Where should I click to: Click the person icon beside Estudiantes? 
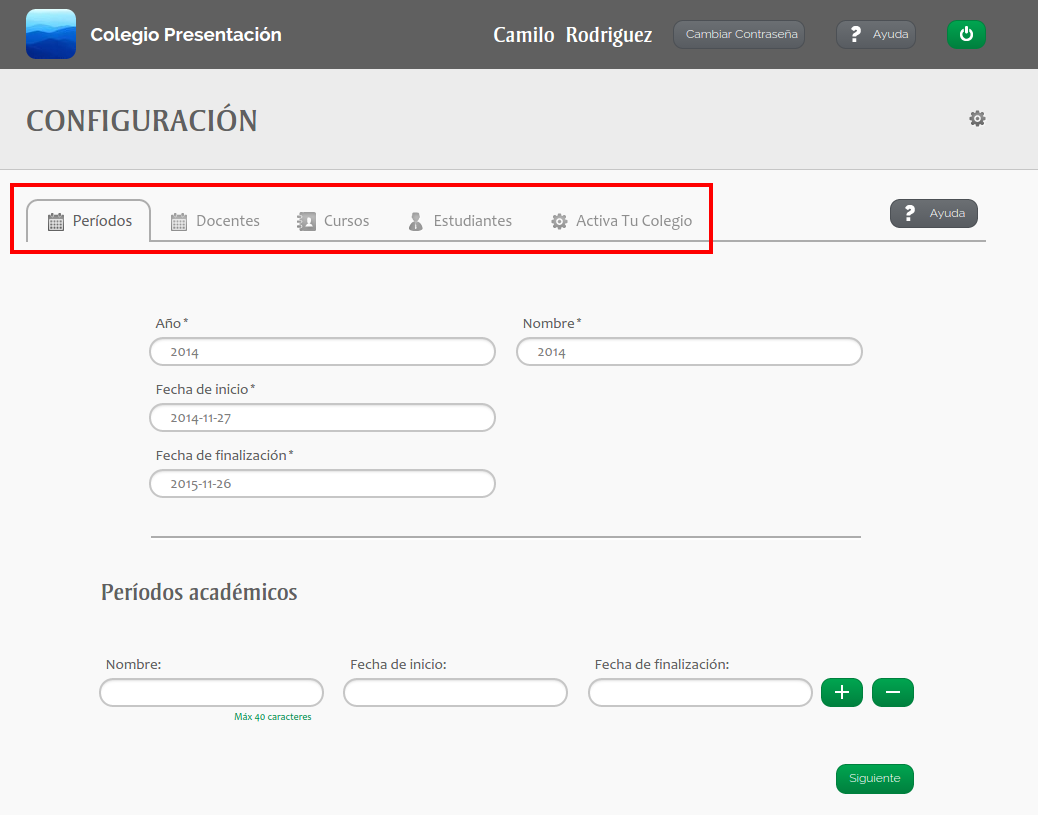pyautogui.click(x=416, y=222)
